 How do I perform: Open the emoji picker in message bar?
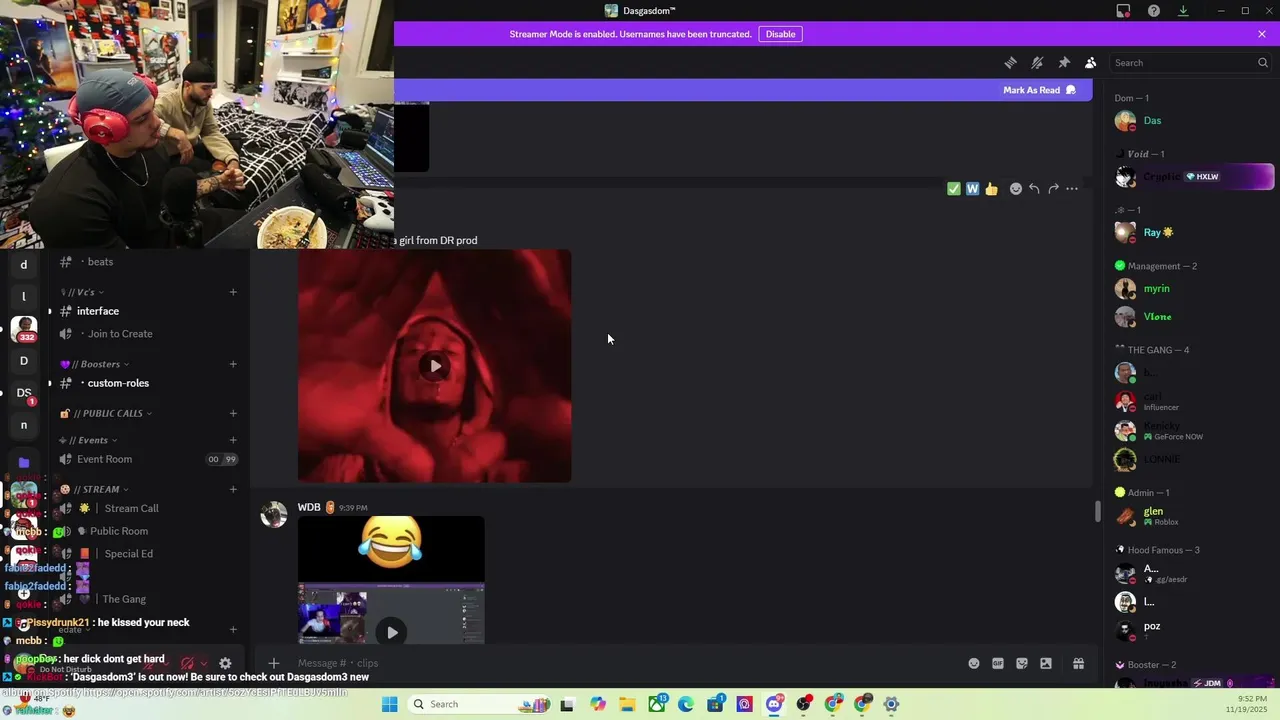(974, 663)
